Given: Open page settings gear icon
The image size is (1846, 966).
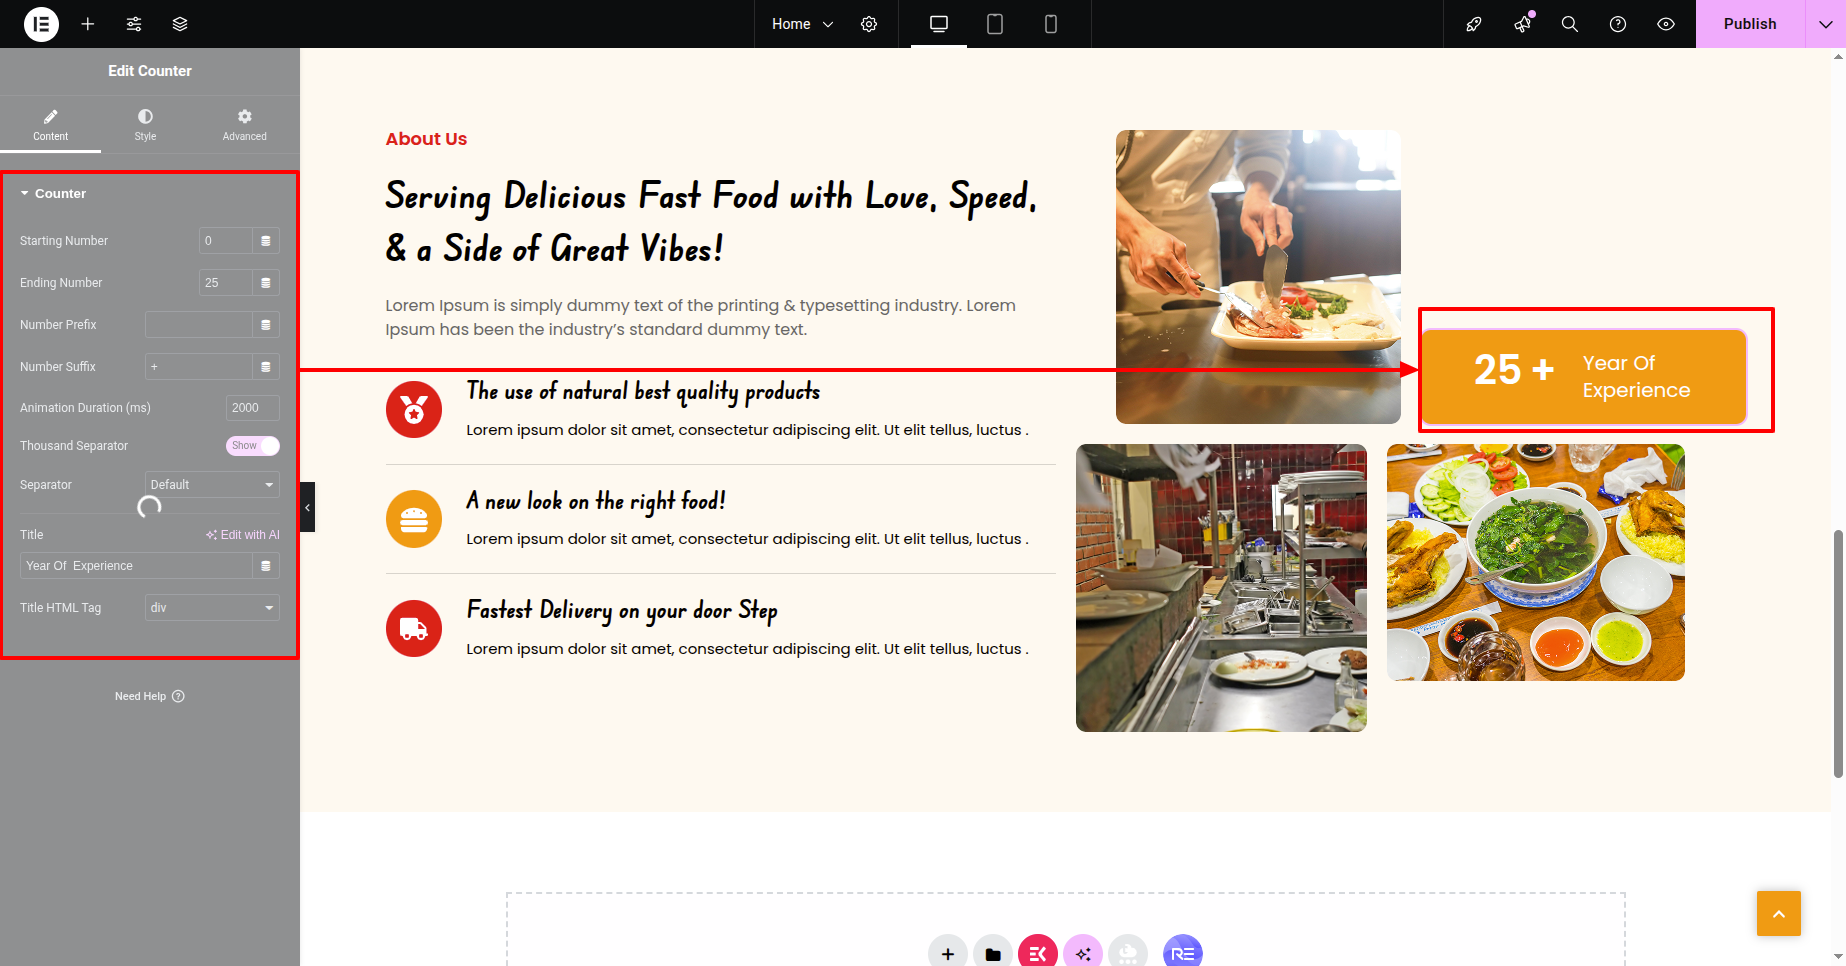Looking at the screenshot, I should [x=869, y=24].
